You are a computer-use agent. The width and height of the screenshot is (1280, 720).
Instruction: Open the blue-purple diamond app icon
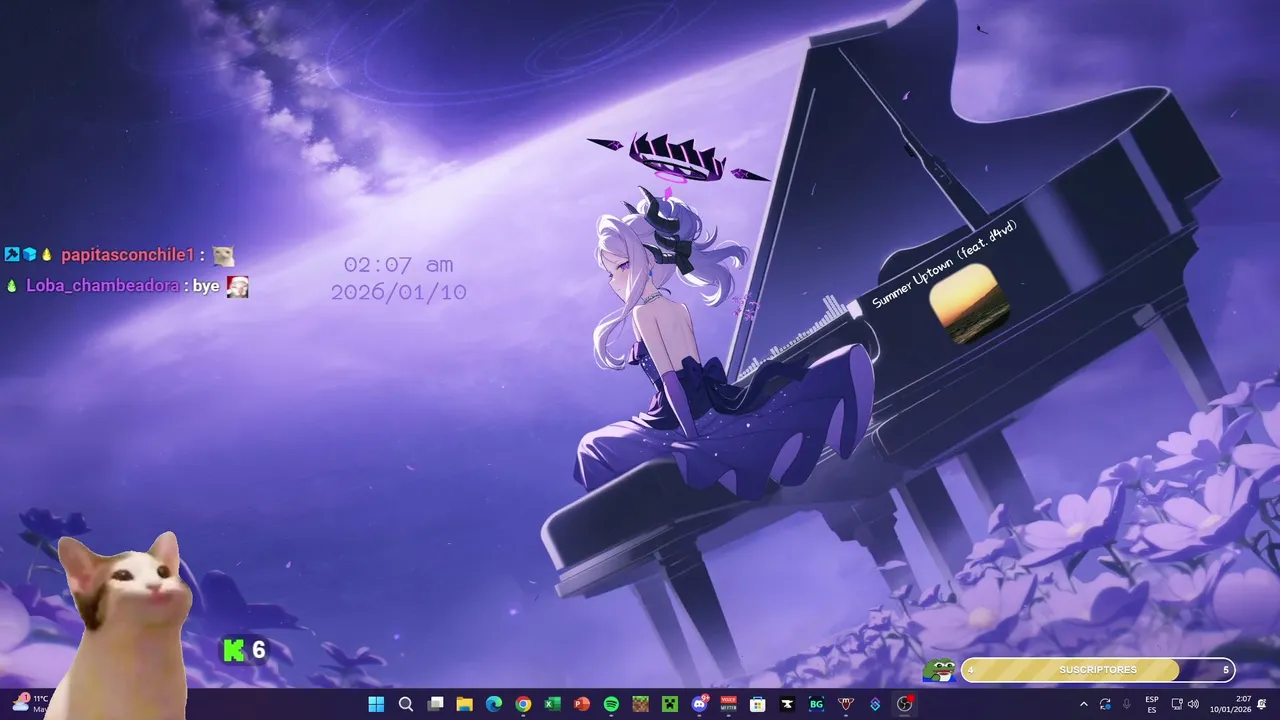(x=875, y=704)
